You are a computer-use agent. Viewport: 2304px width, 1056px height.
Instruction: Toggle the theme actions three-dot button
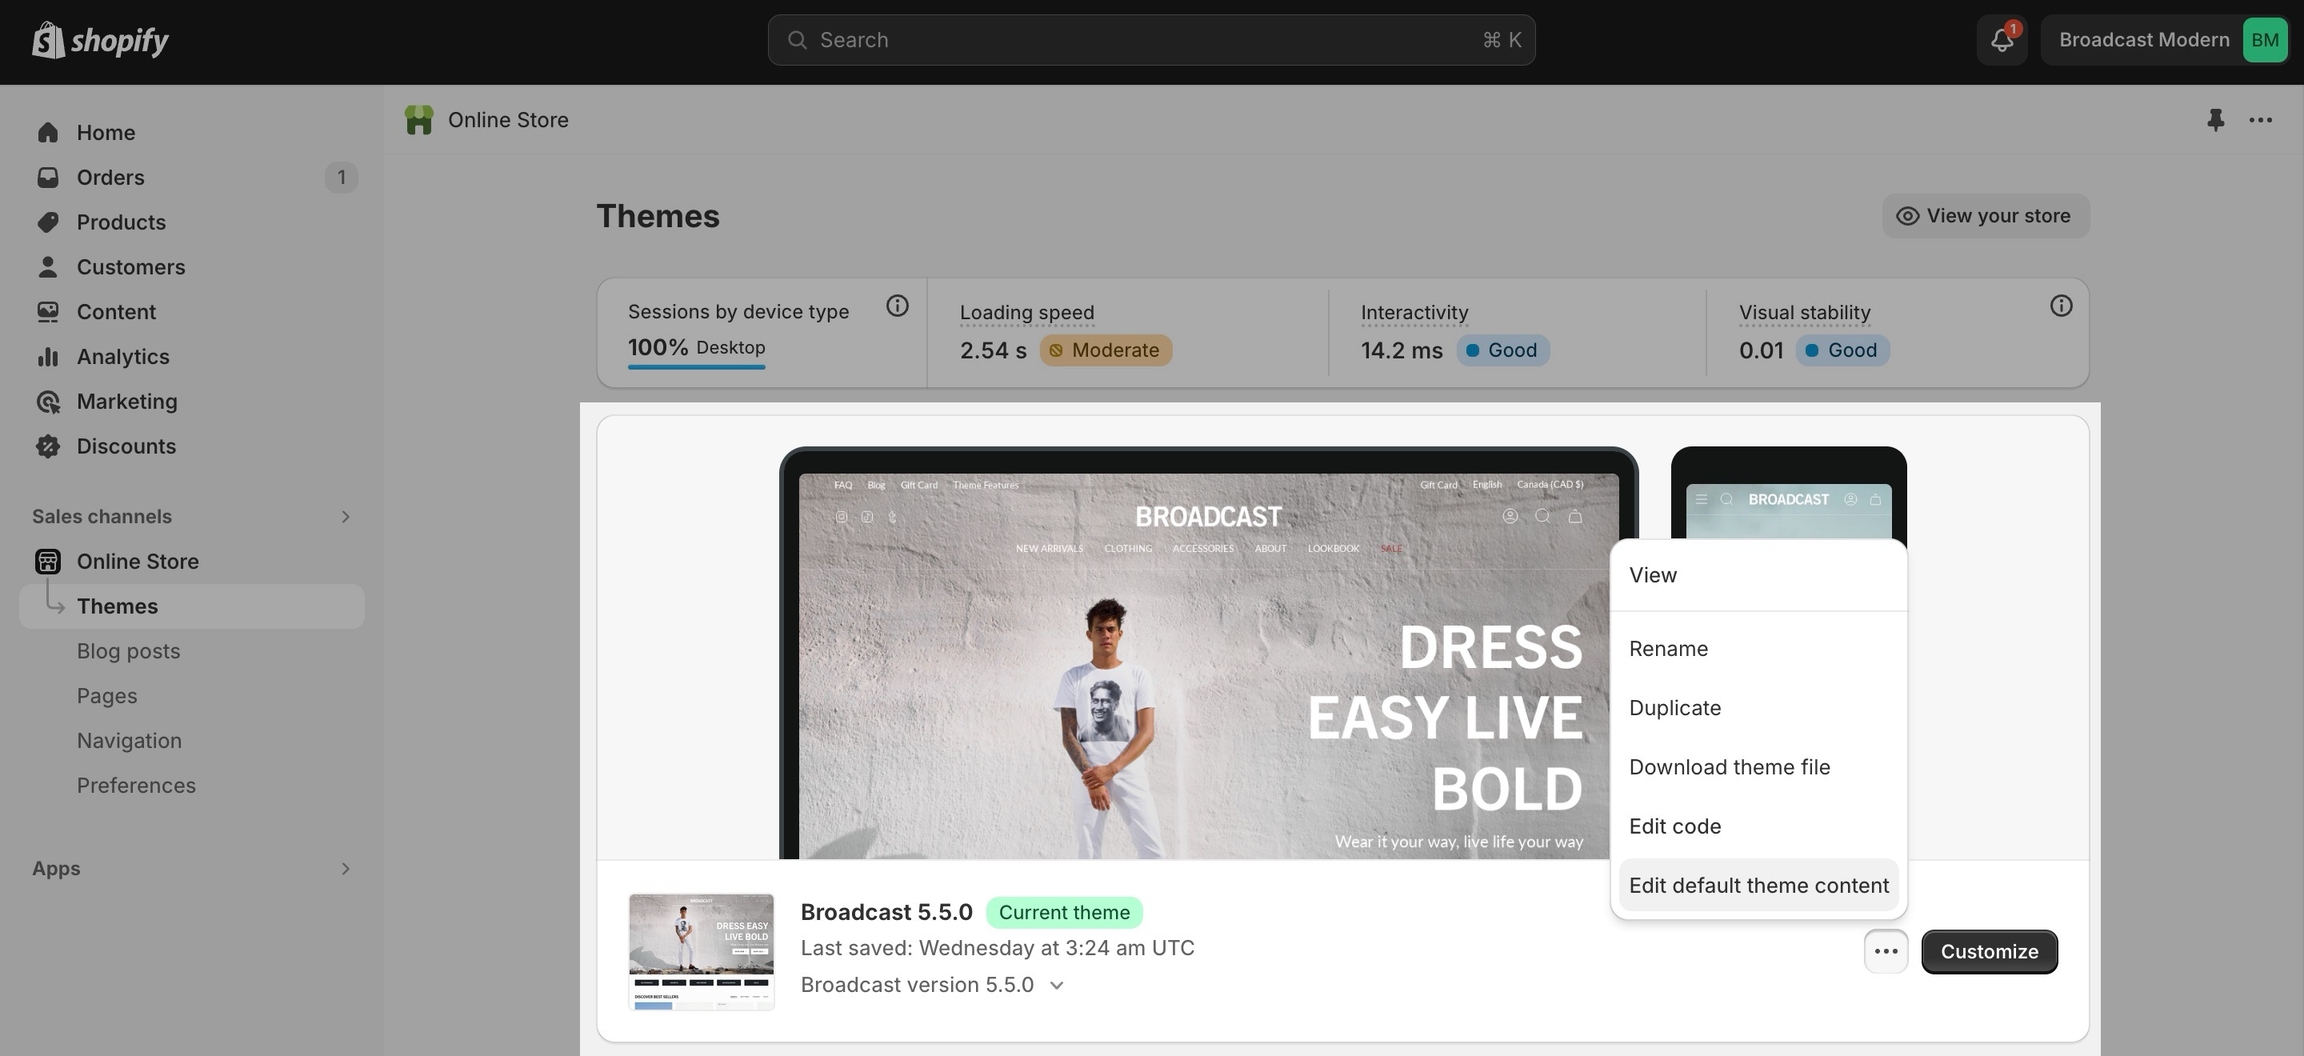1885,951
